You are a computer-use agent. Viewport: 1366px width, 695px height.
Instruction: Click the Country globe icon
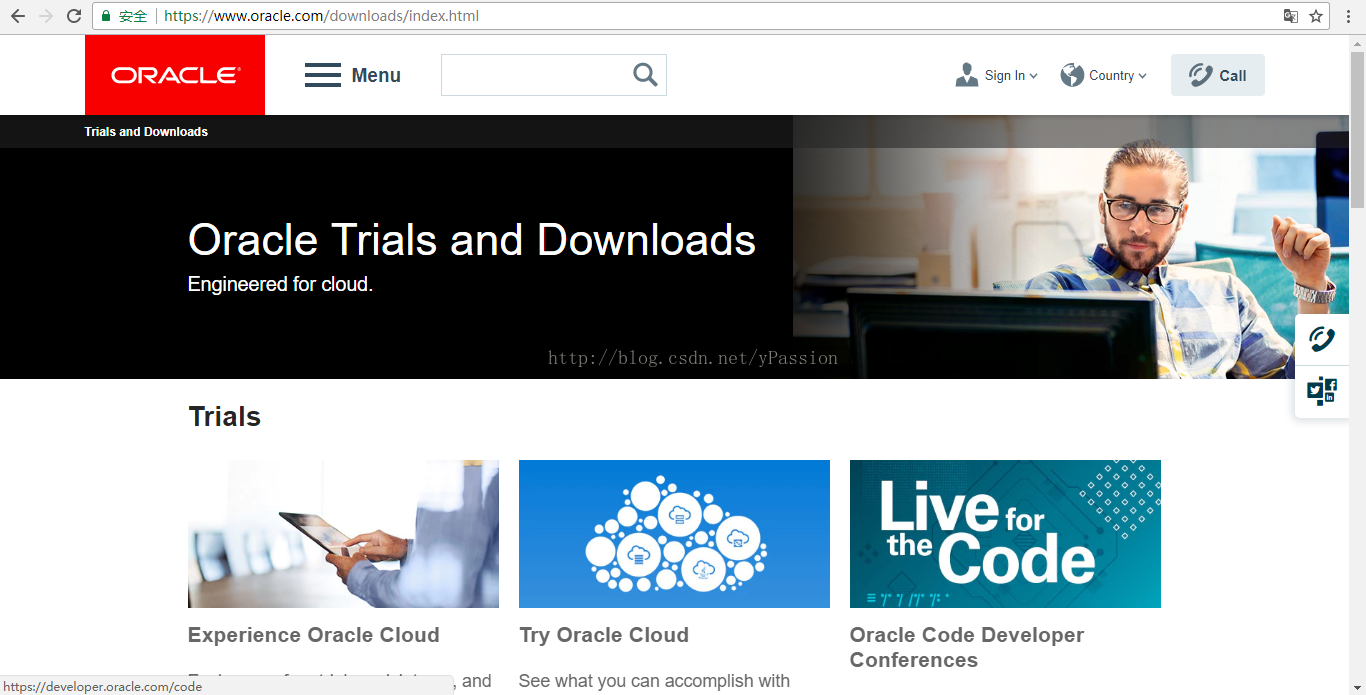tap(1072, 75)
